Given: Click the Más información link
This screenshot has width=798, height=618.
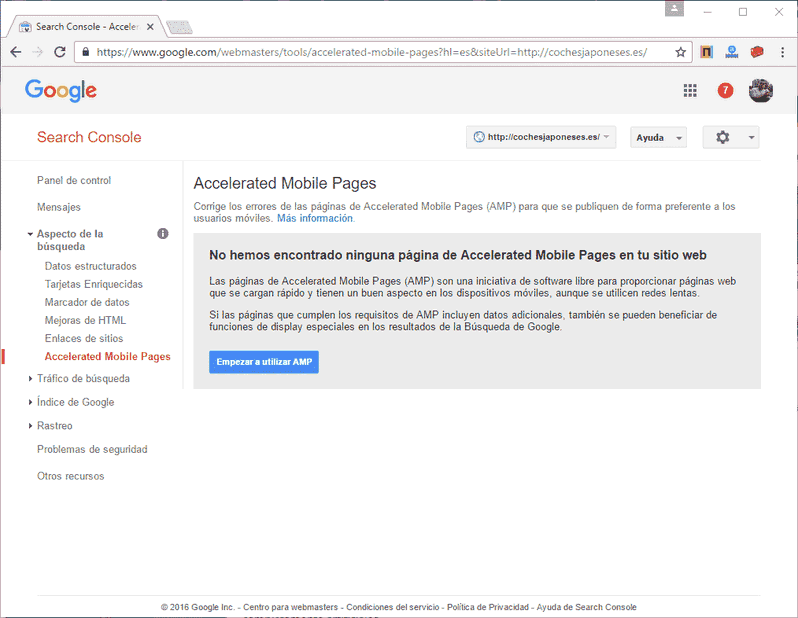Looking at the screenshot, I should click(x=315, y=218).
